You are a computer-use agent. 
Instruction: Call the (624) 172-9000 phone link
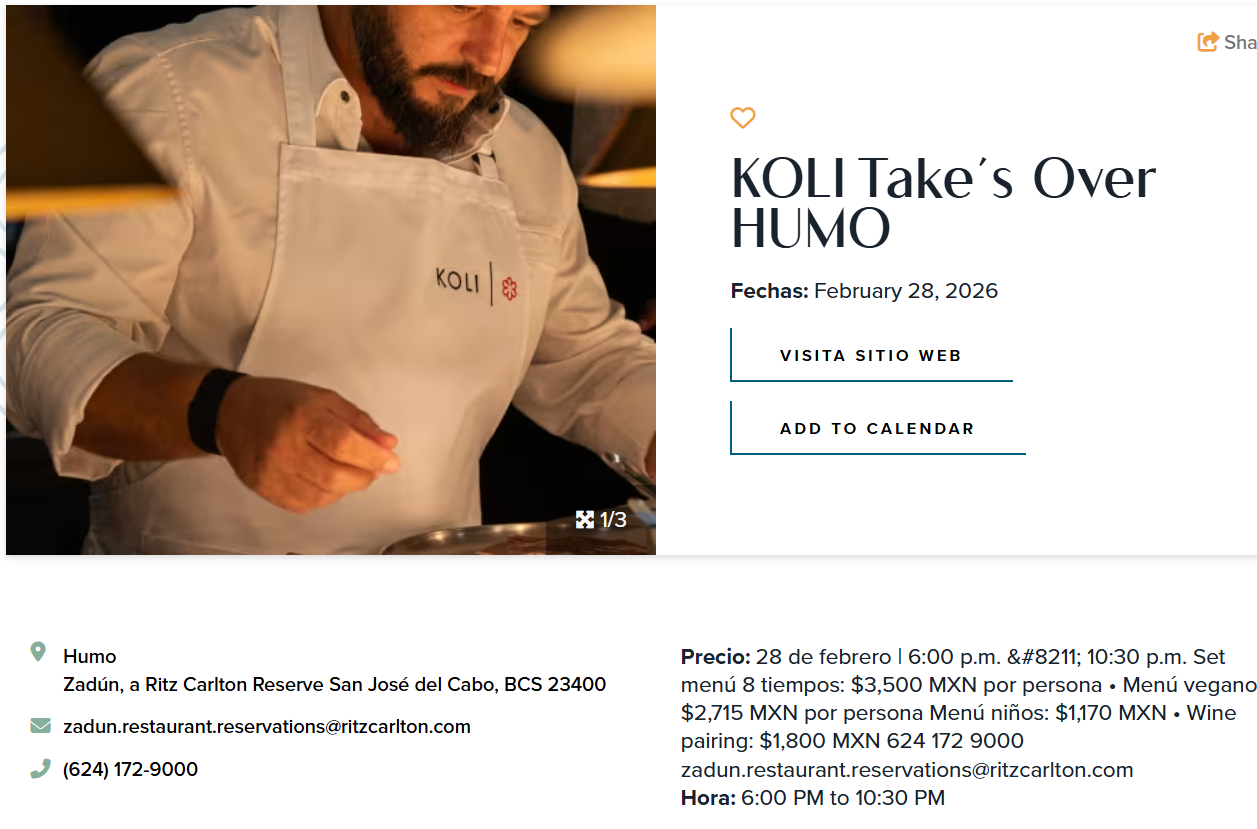coord(130,769)
